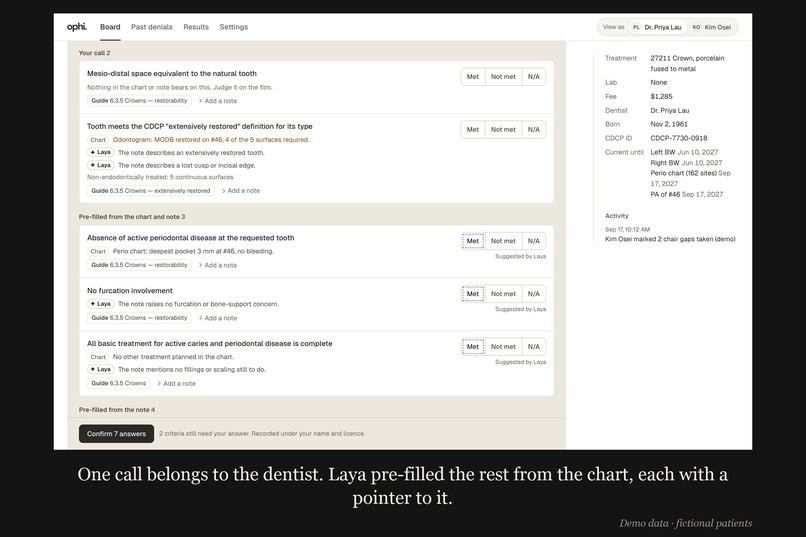Click the Odontogram MODB restored on #46 text
This screenshot has height=537, width=806.
click(x=211, y=140)
